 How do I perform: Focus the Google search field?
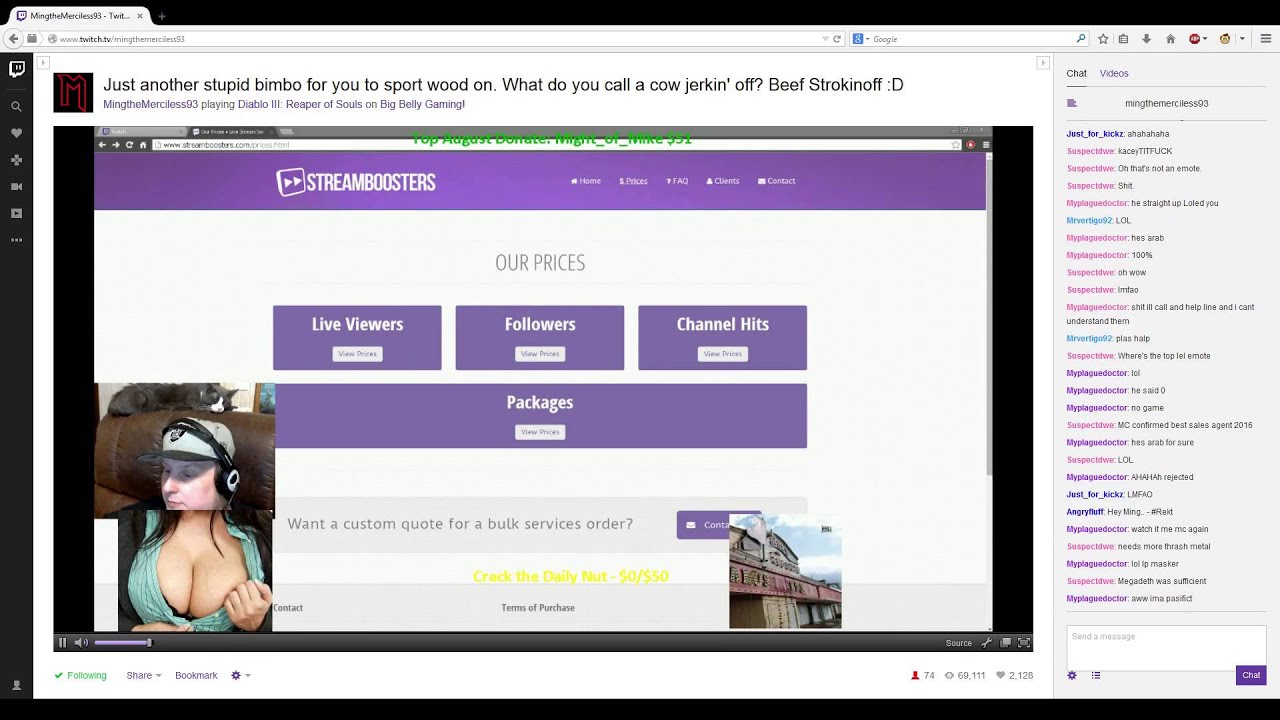tap(970, 39)
